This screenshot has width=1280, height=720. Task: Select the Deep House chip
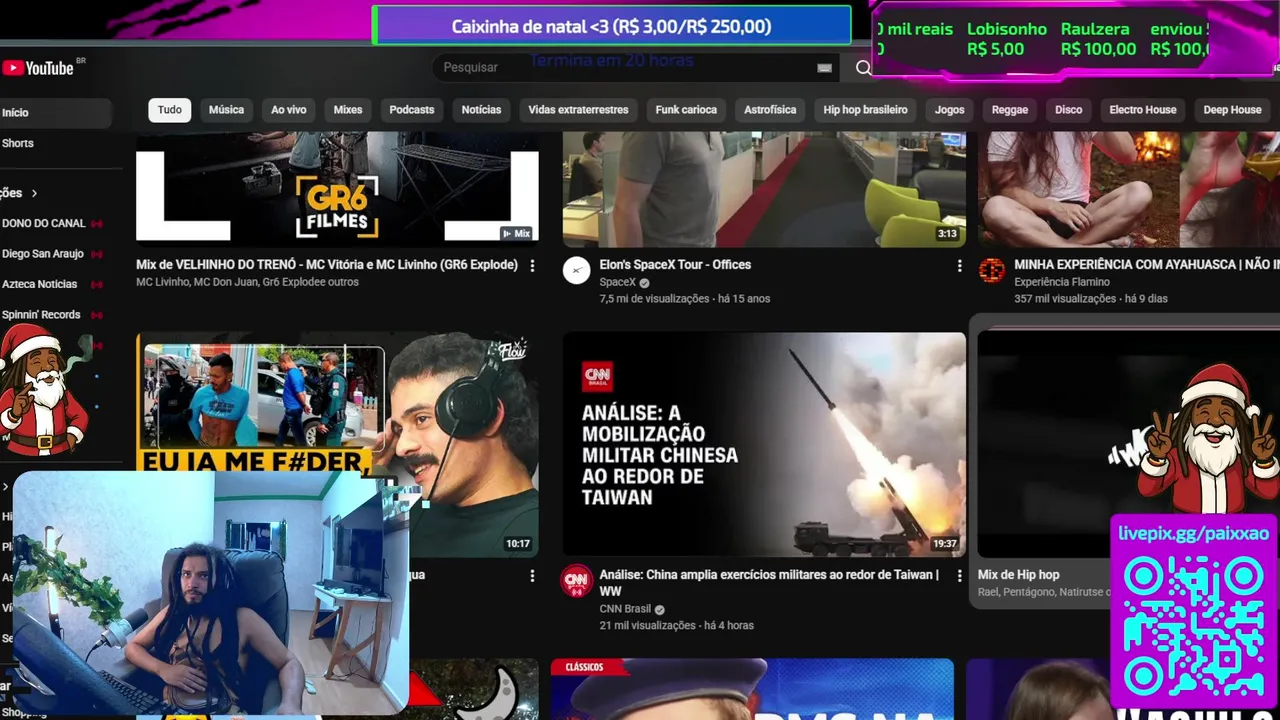(x=1232, y=110)
